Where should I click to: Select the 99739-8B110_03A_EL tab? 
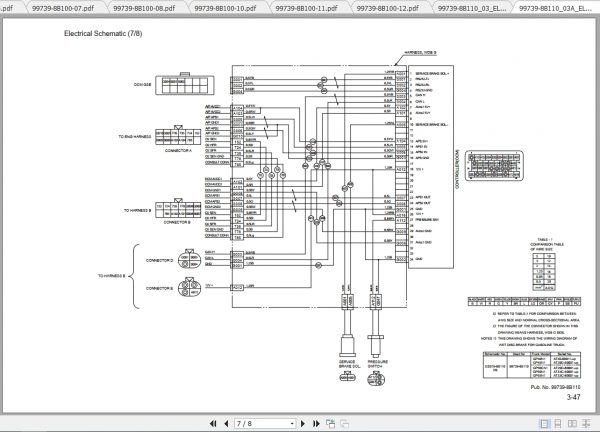click(x=556, y=8)
